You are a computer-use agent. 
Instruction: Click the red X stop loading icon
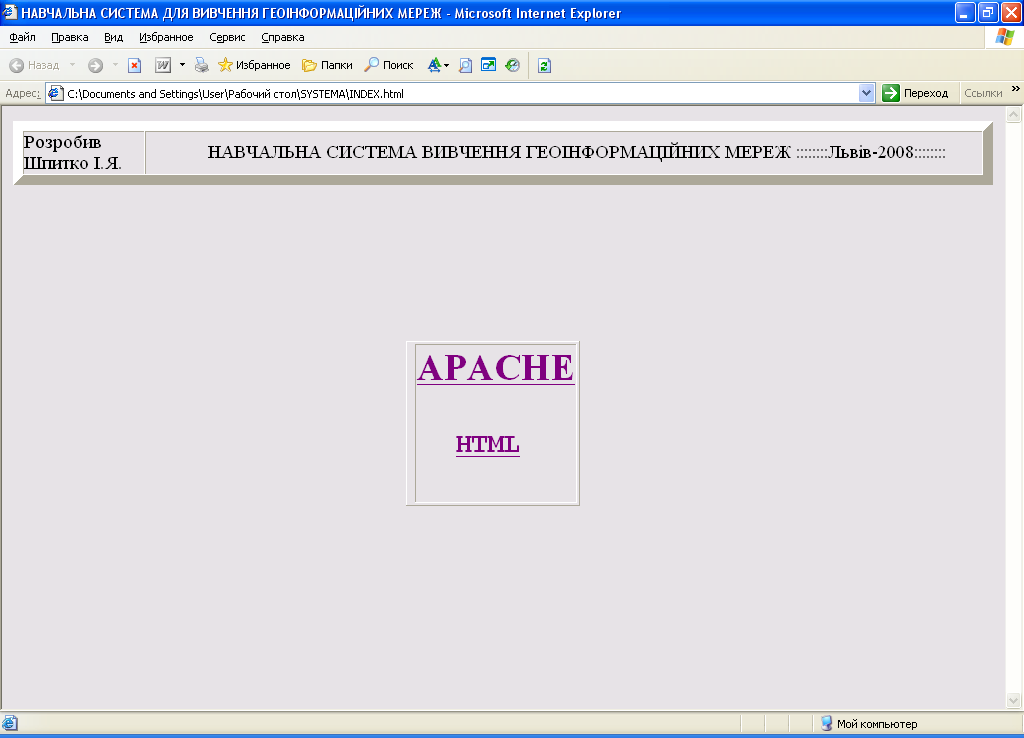coord(135,65)
